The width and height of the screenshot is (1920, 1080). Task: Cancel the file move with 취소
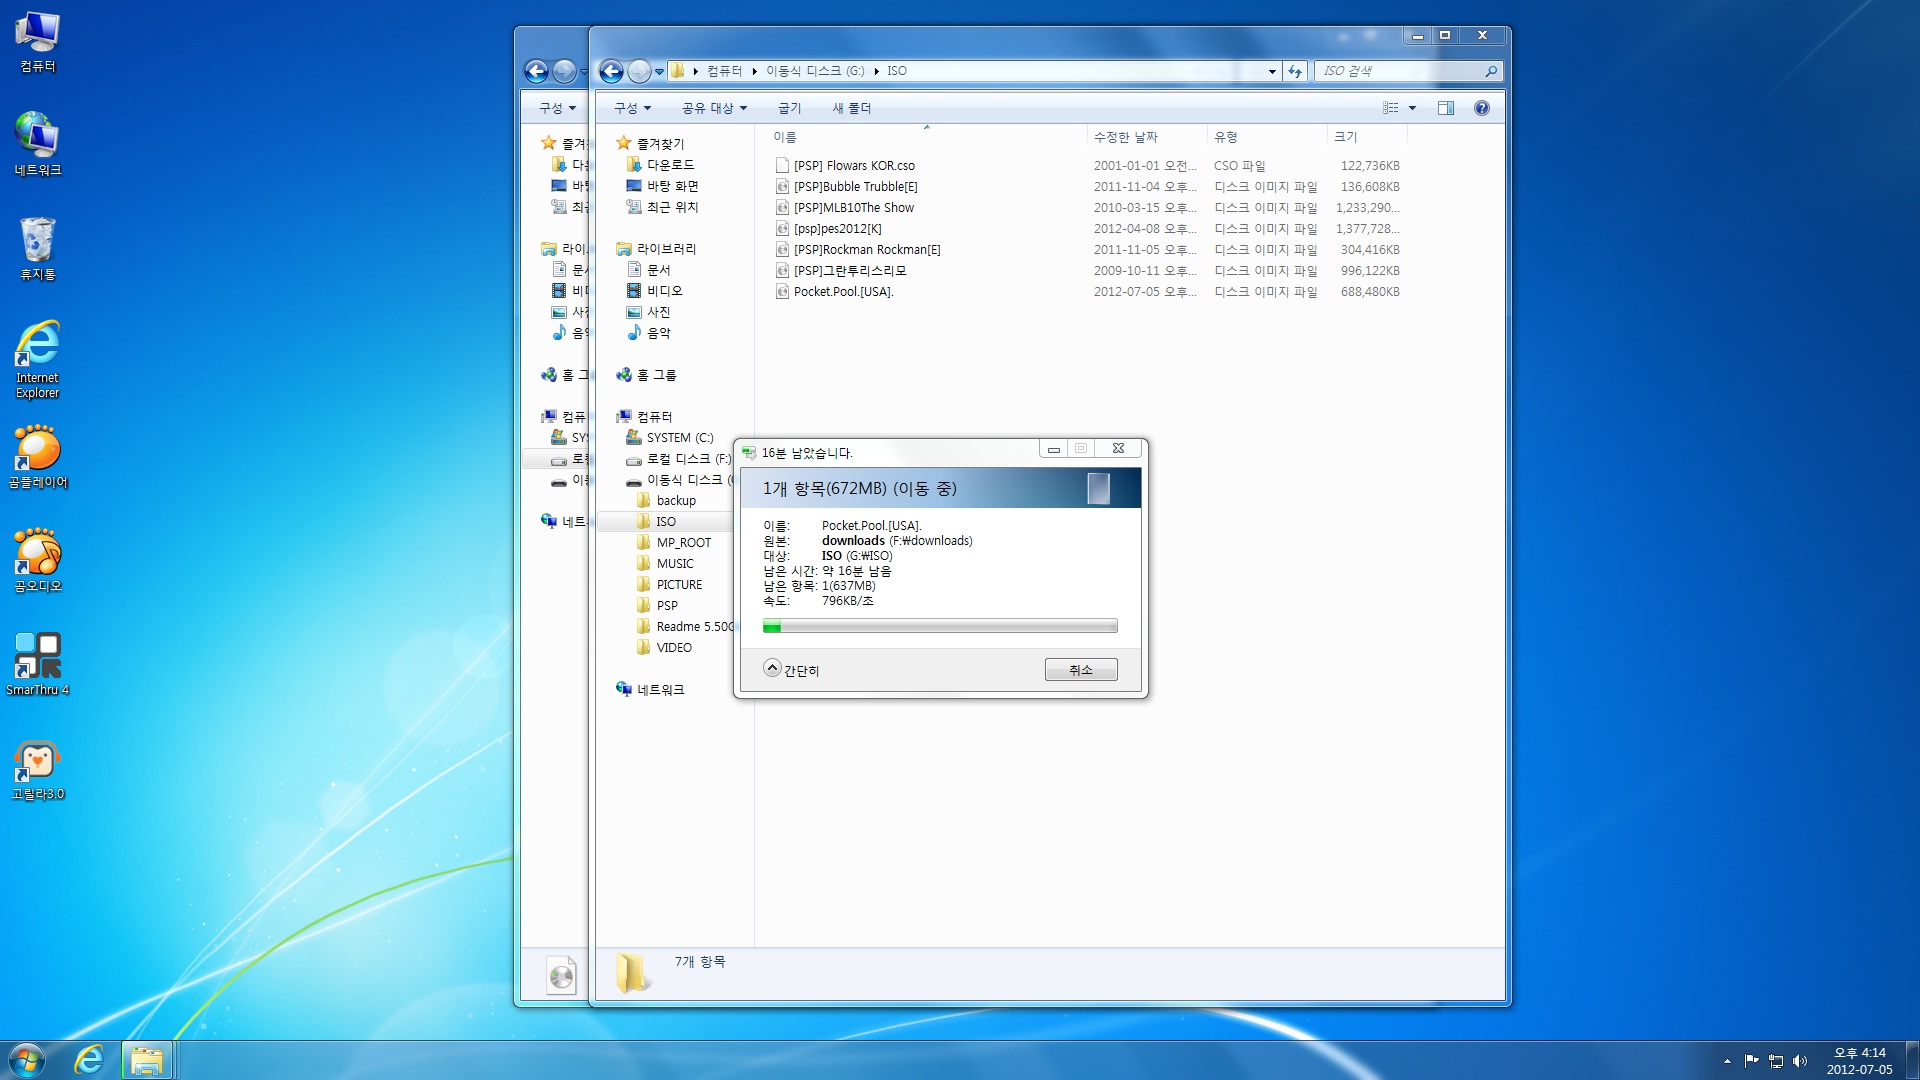pos(1081,670)
